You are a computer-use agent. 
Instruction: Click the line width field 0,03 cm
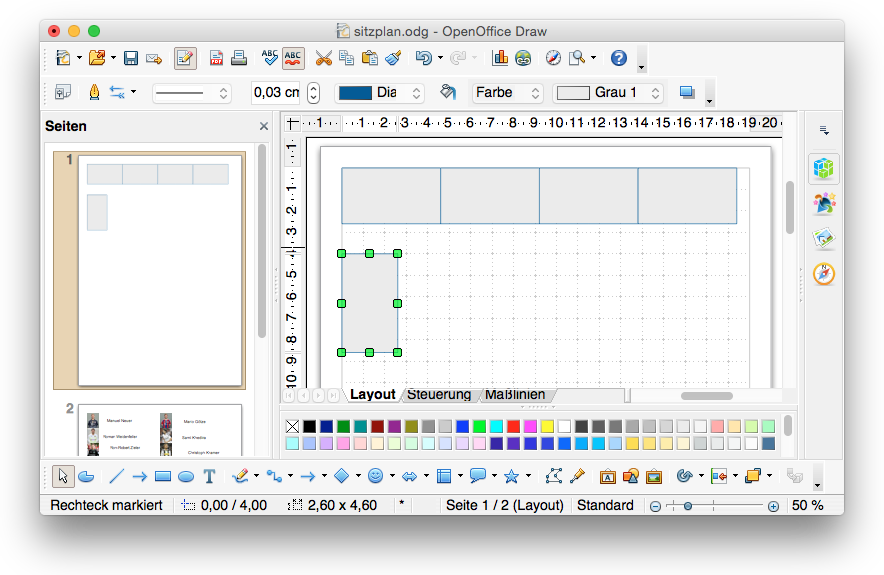point(276,92)
